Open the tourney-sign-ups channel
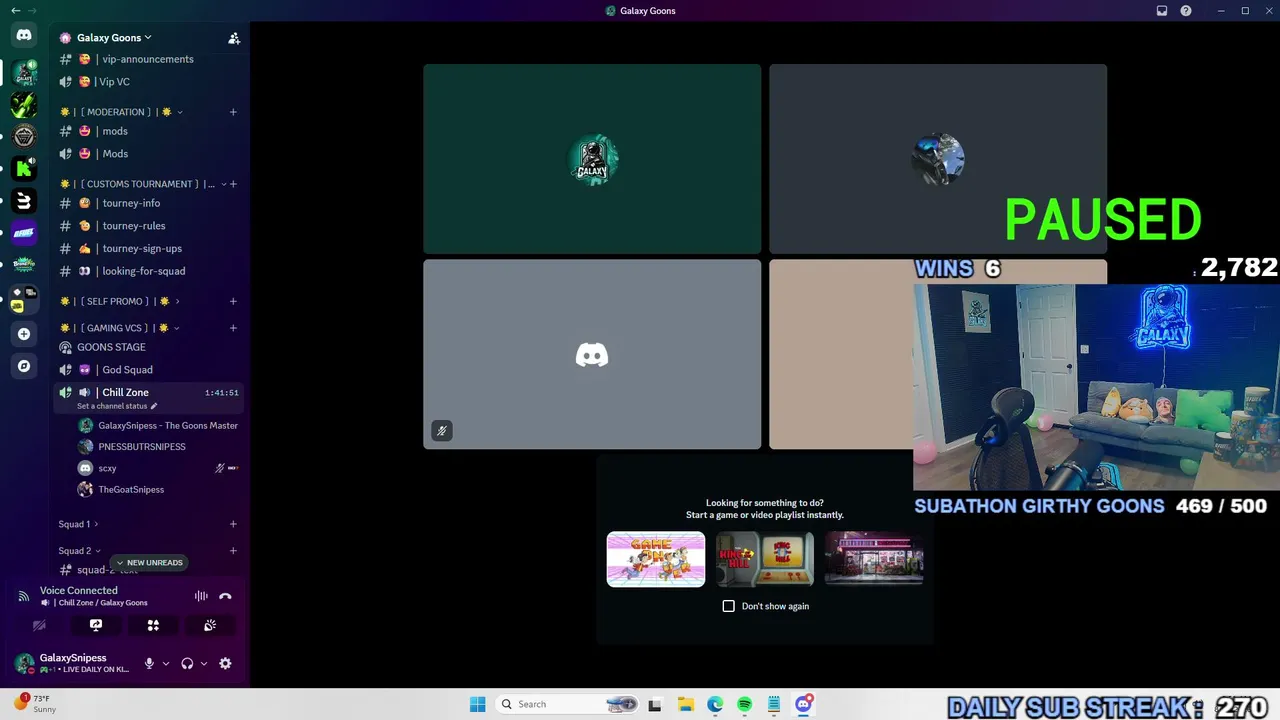Viewport: 1280px width, 720px height. [148, 248]
